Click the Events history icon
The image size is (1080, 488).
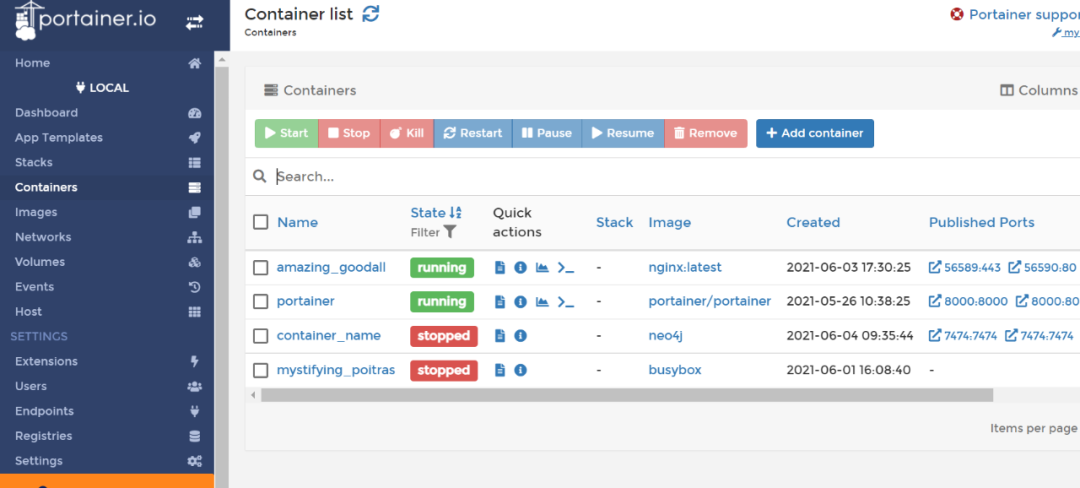(x=194, y=287)
